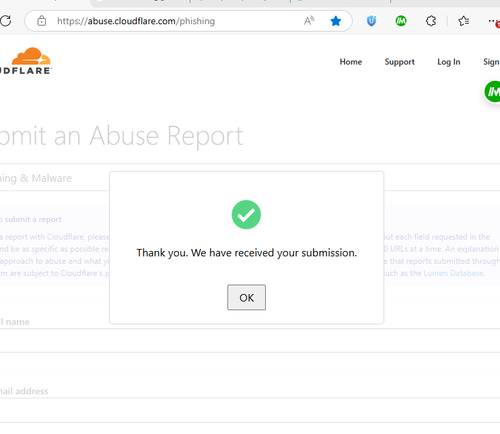The image size is (500, 434).
Task: Open the Support navigation link
Action: (399, 62)
